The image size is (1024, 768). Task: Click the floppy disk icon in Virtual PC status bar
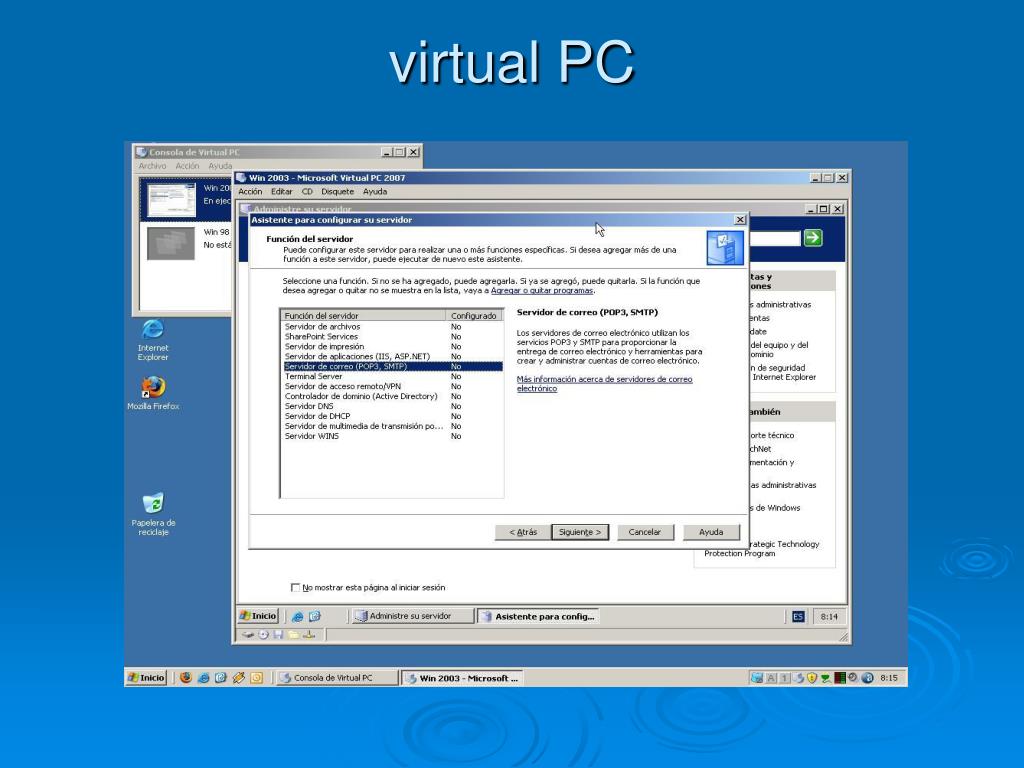pos(278,634)
